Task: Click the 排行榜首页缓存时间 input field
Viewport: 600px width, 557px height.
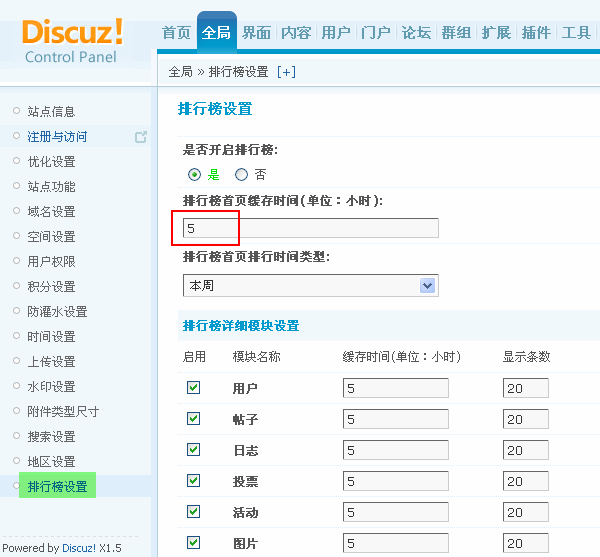Action: tap(310, 229)
